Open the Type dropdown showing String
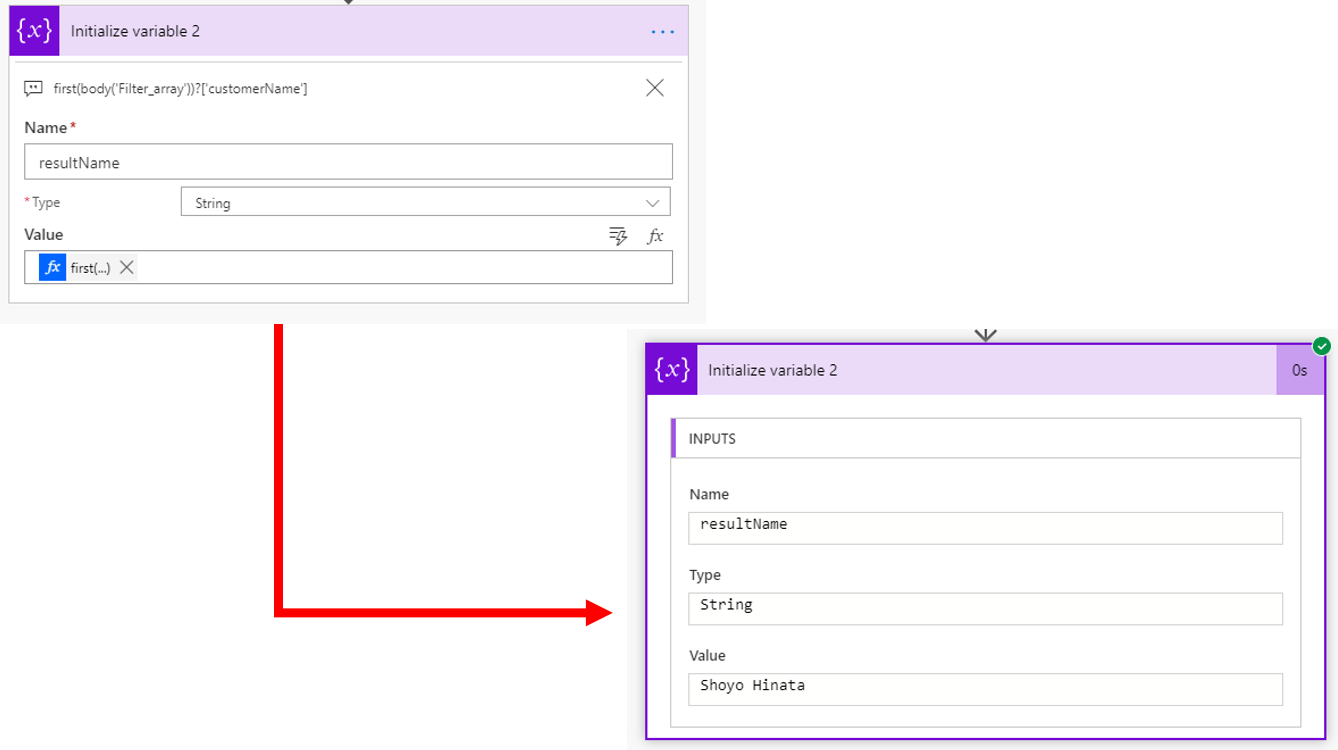This screenshot has height=750, width=1338. tap(425, 202)
